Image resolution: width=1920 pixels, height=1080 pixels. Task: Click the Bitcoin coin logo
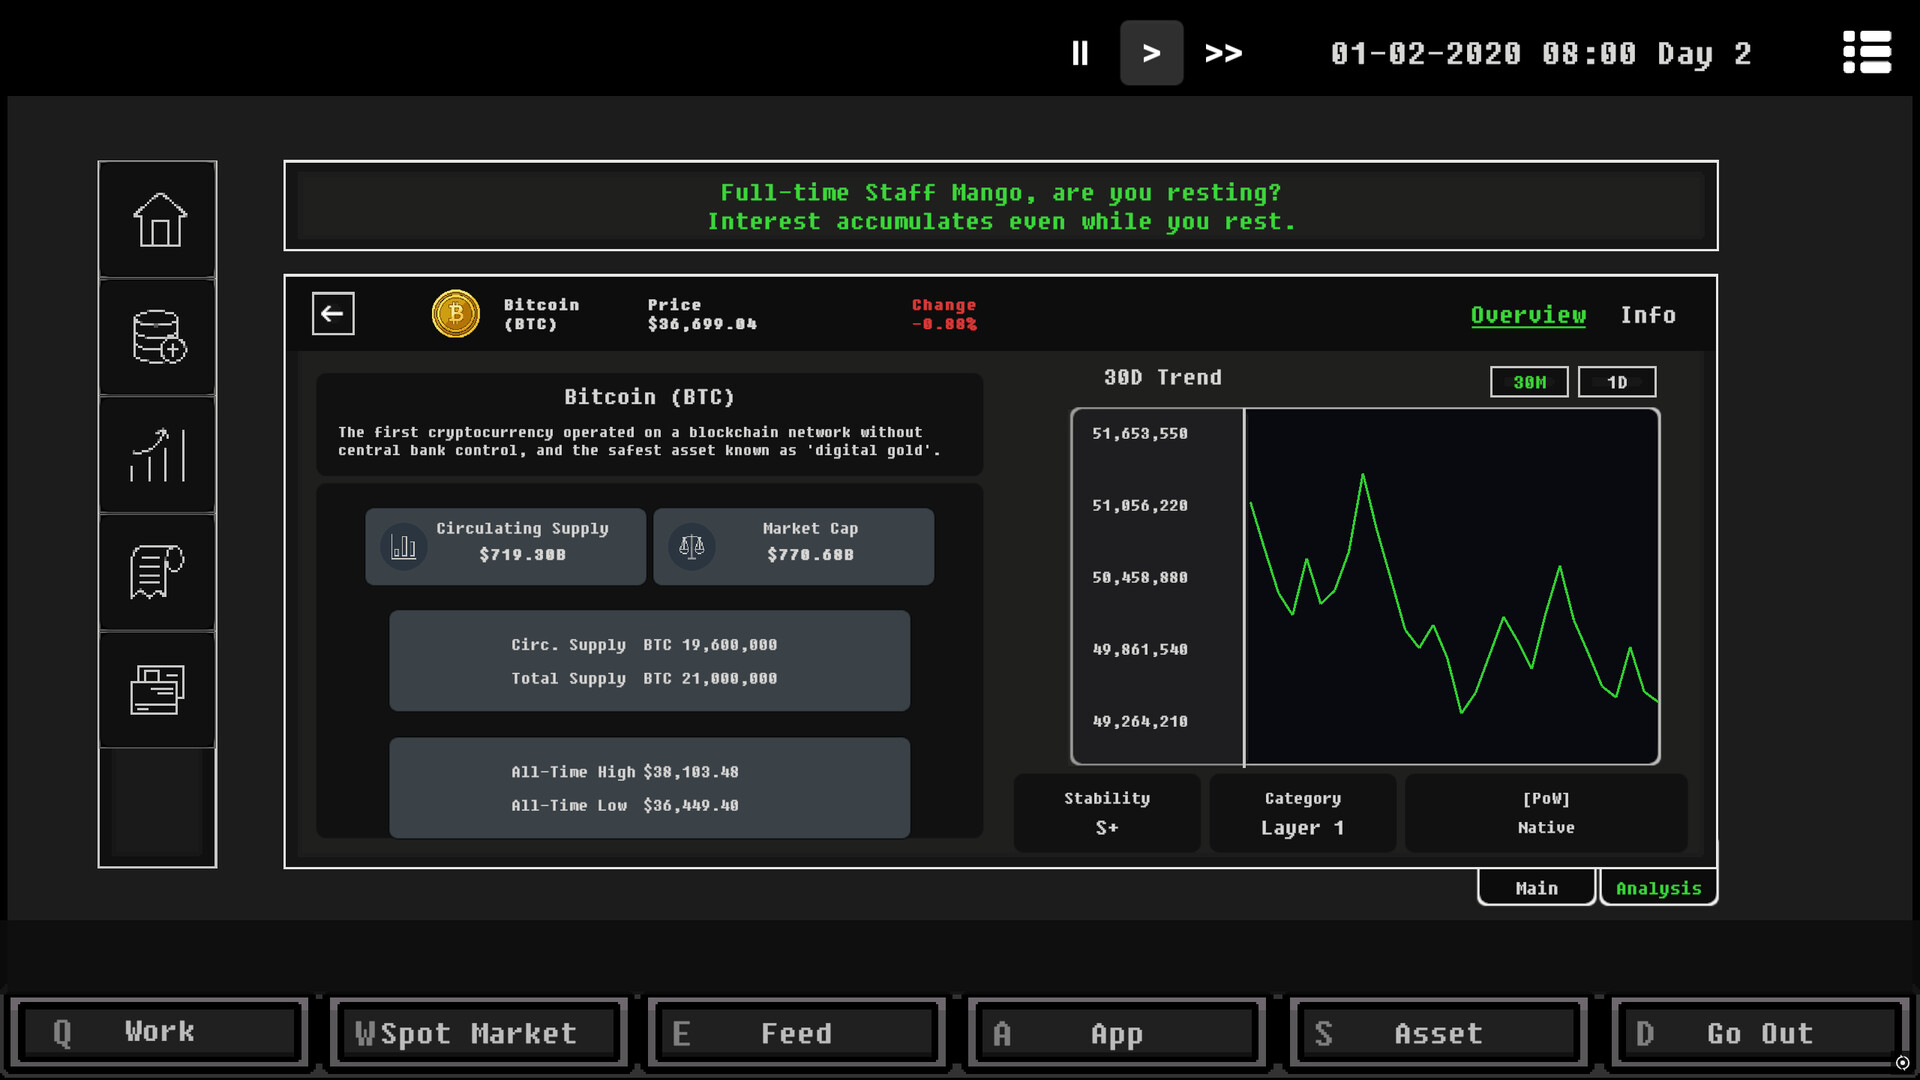click(455, 314)
